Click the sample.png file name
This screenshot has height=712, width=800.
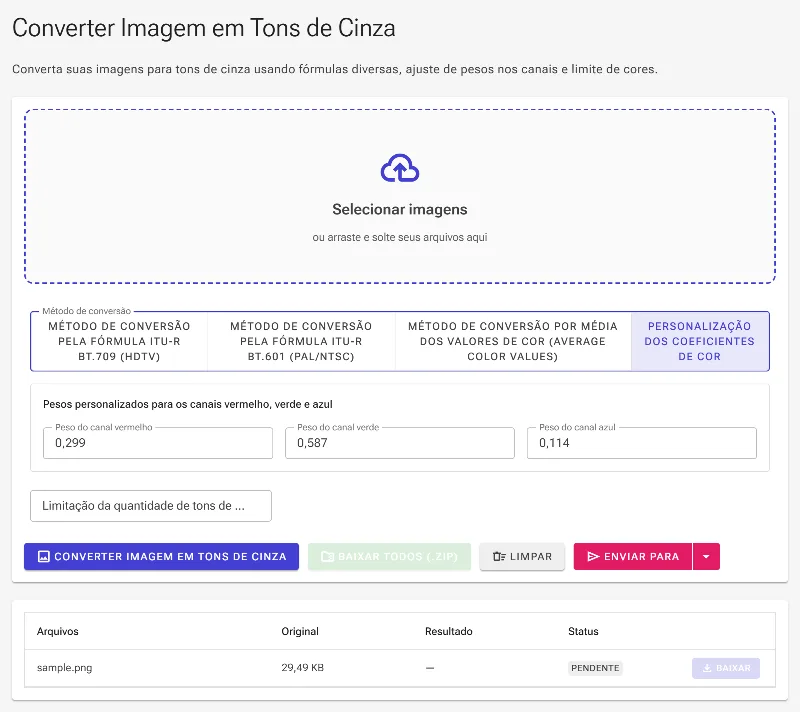tap(64, 668)
